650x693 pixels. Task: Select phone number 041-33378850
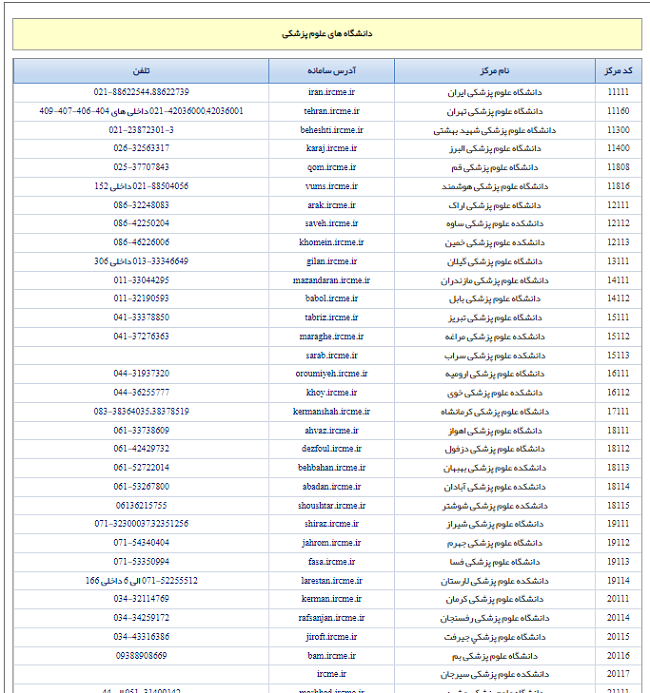tap(141, 317)
